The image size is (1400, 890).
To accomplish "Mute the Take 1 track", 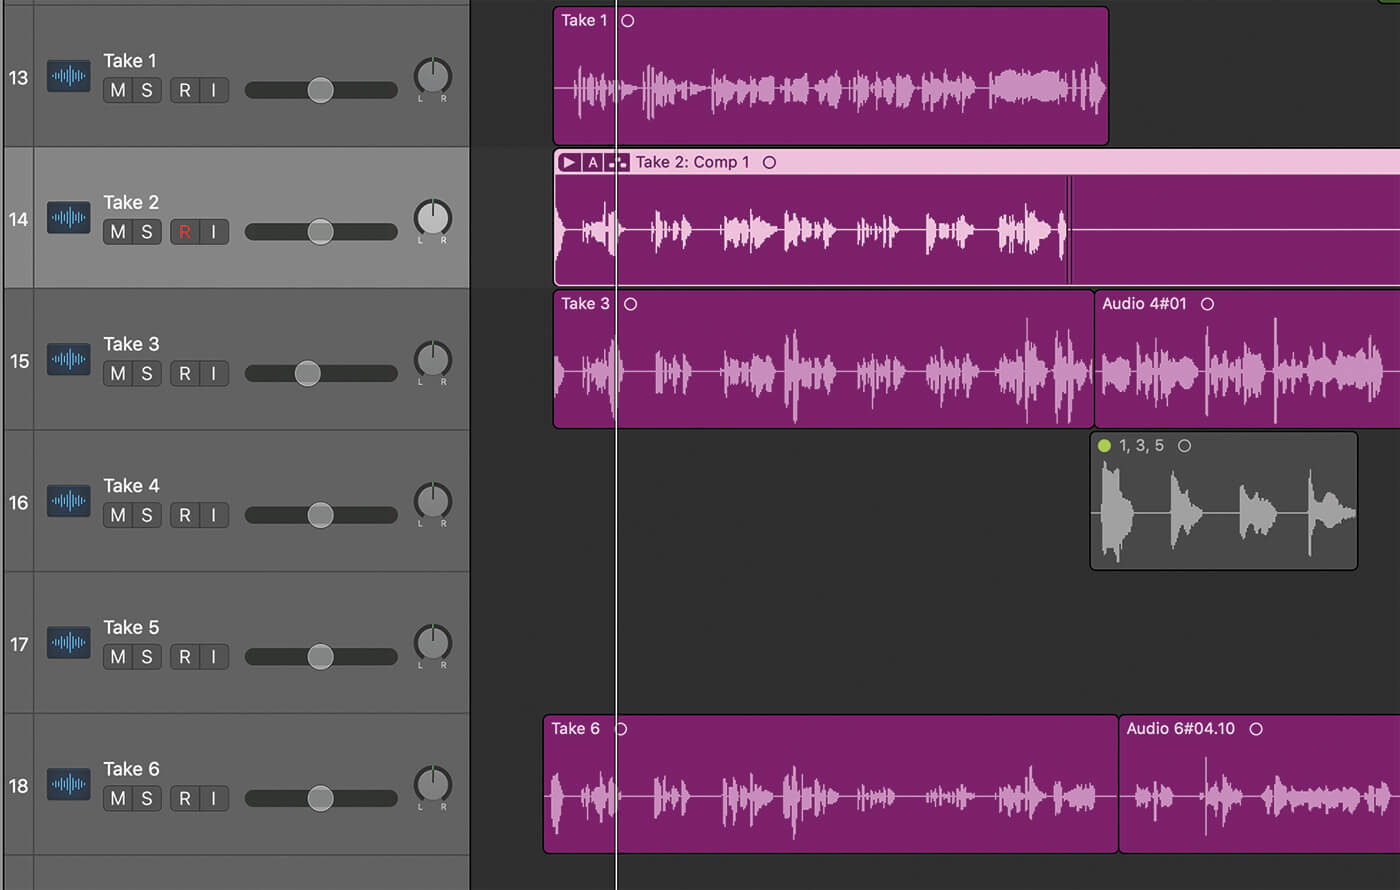I will point(118,90).
